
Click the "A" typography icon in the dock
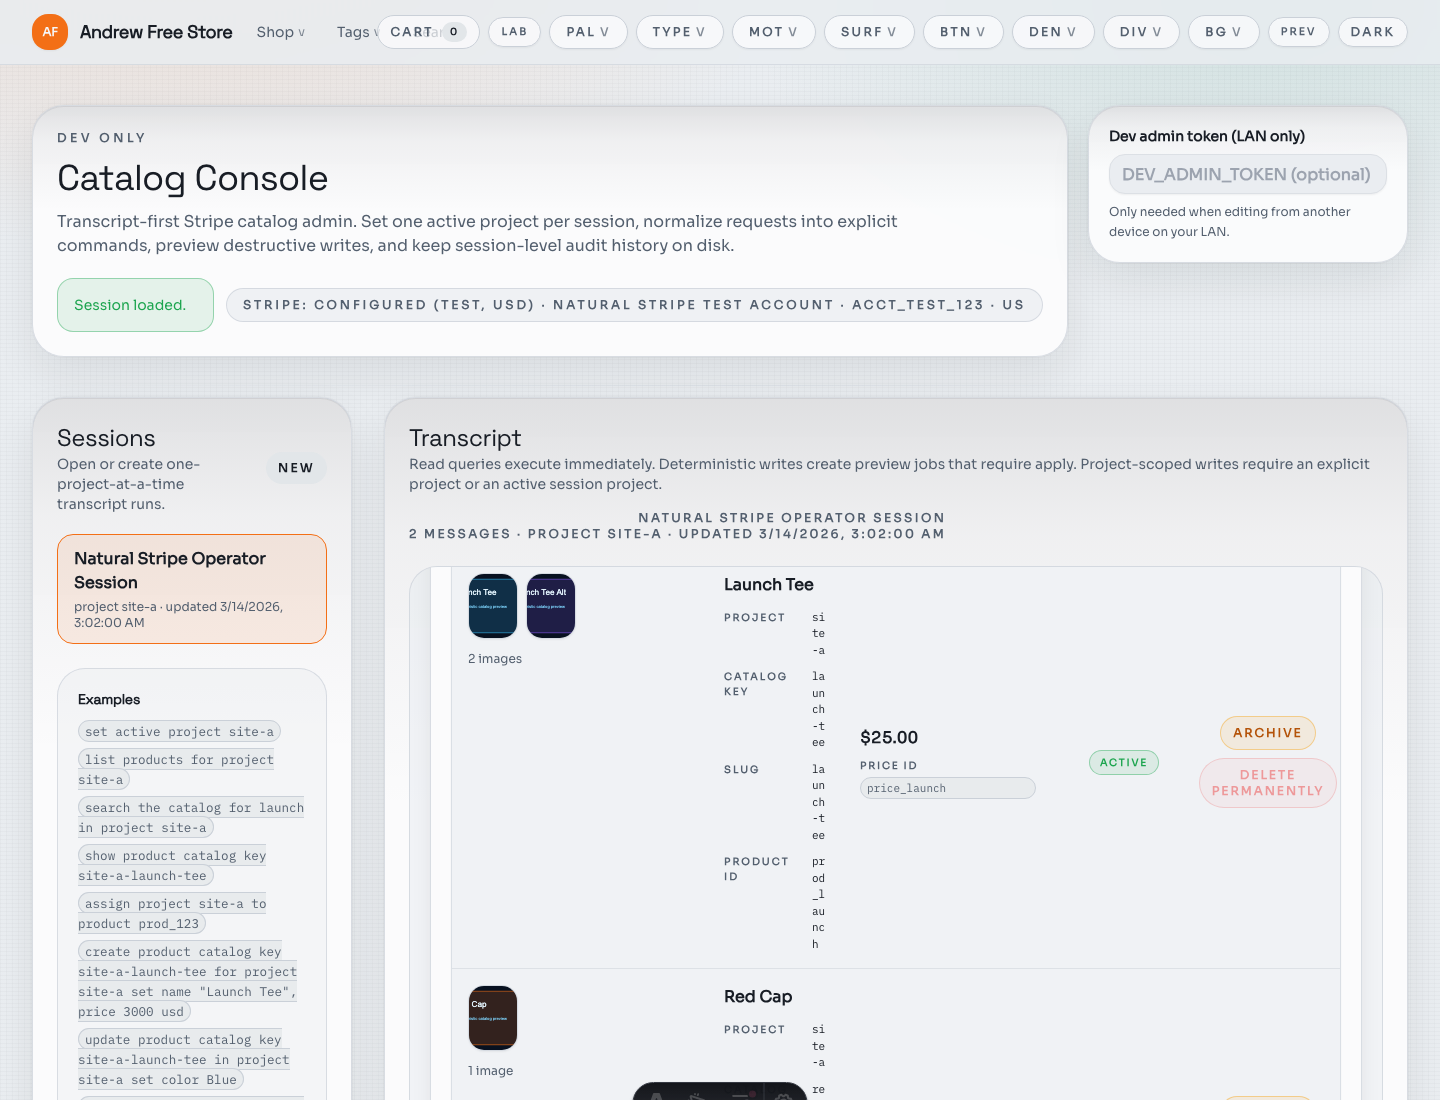pos(656,1096)
